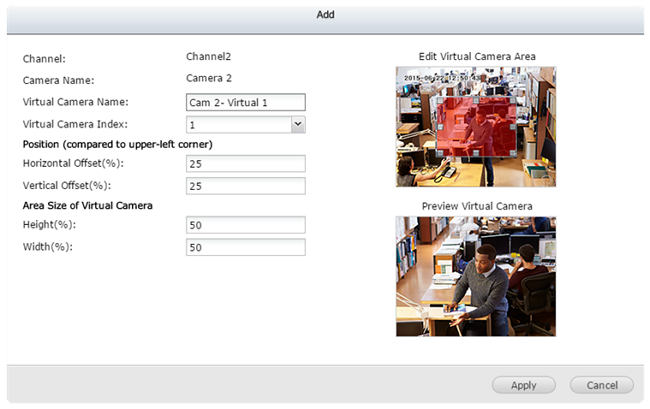The image size is (650, 409).
Task: Click the top-left resize handle of red area
Action: (440, 101)
